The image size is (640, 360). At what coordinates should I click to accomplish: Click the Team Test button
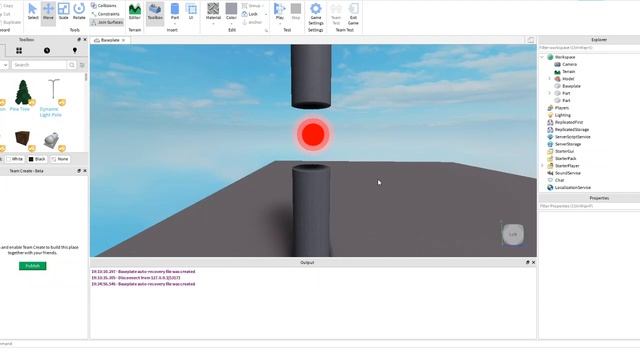pyautogui.click(x=336, y=14)
